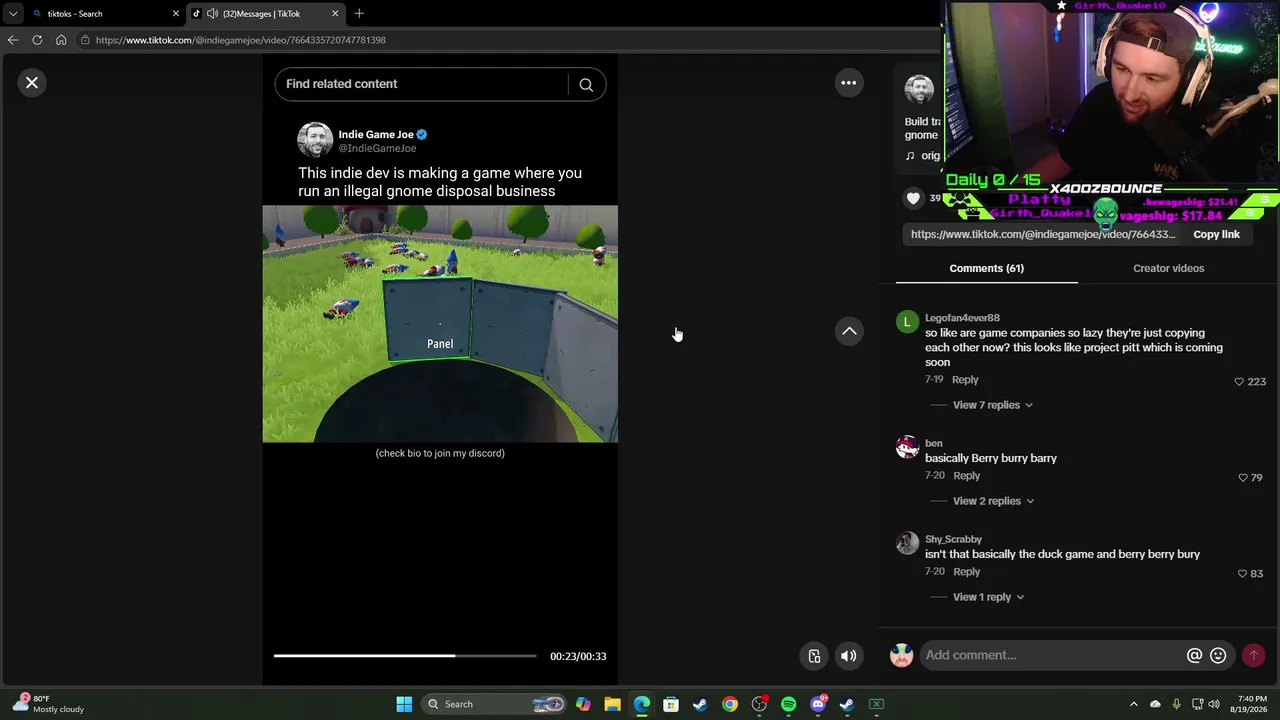Reply to Legofan4ever88's comment
The height and width of the screenshot is (720, 1280).
coord(965,380)
